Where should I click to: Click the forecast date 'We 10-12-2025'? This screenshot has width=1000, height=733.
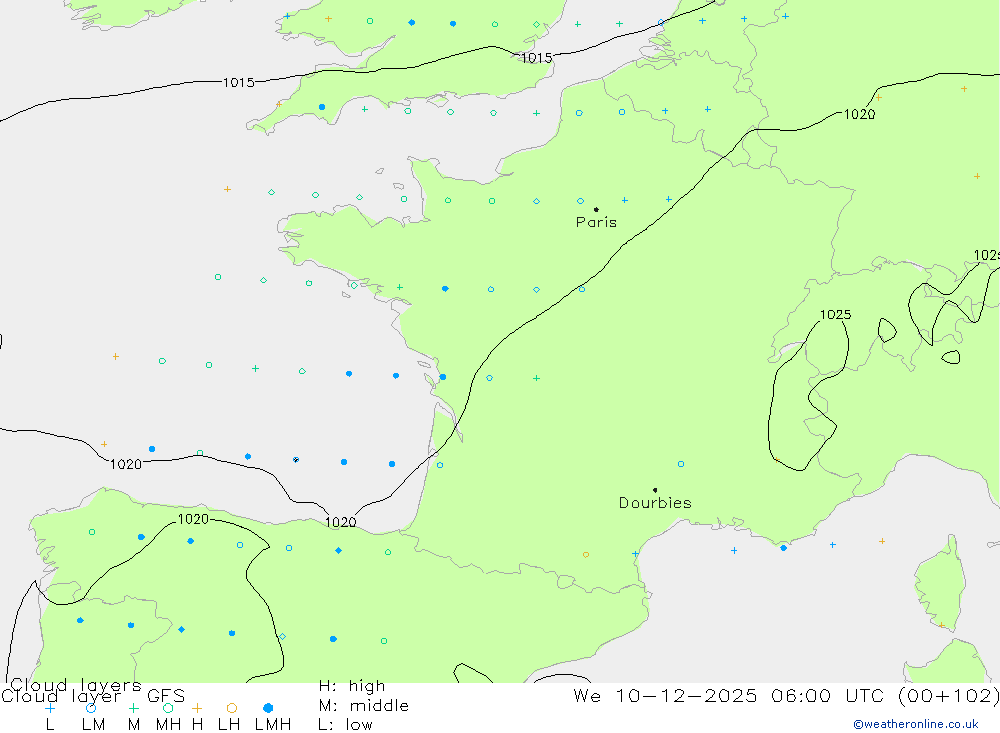point(665,695)
